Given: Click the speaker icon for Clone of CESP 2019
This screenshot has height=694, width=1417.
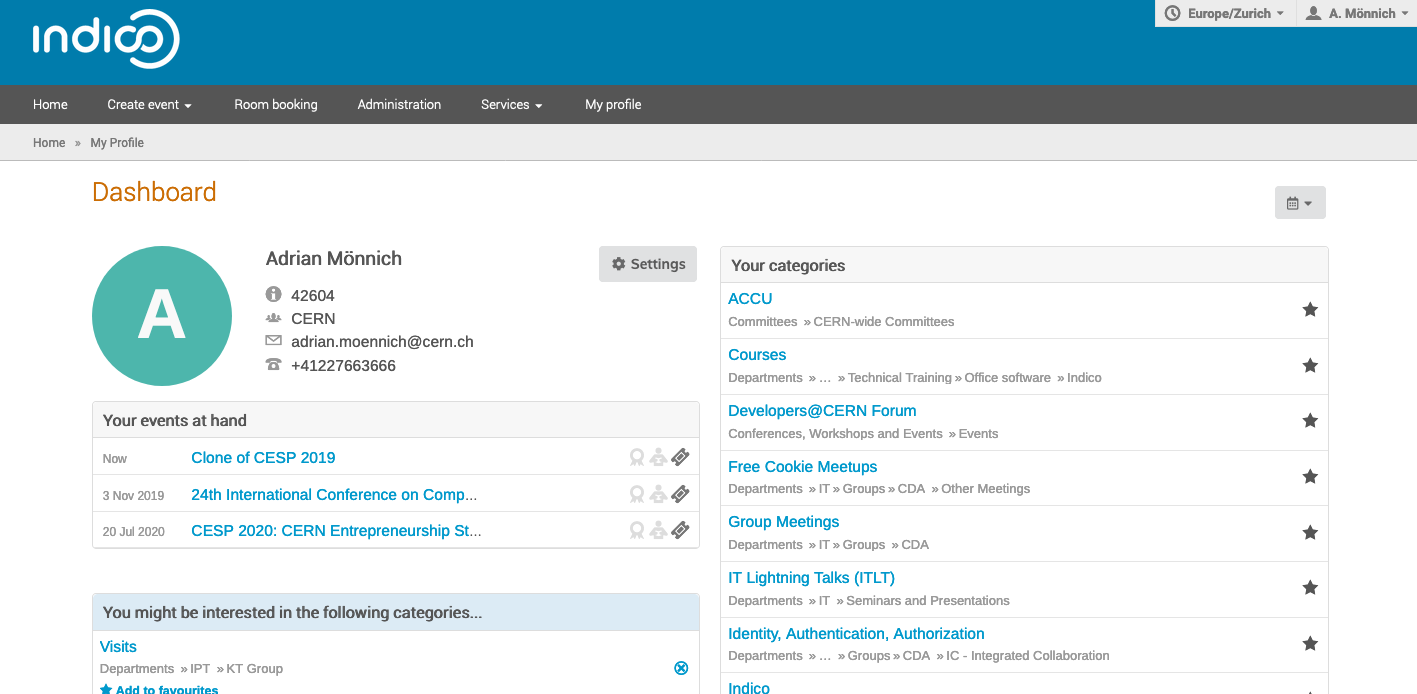Looking at the screenshot, I should pyautogui.click(x=658, y=457).
